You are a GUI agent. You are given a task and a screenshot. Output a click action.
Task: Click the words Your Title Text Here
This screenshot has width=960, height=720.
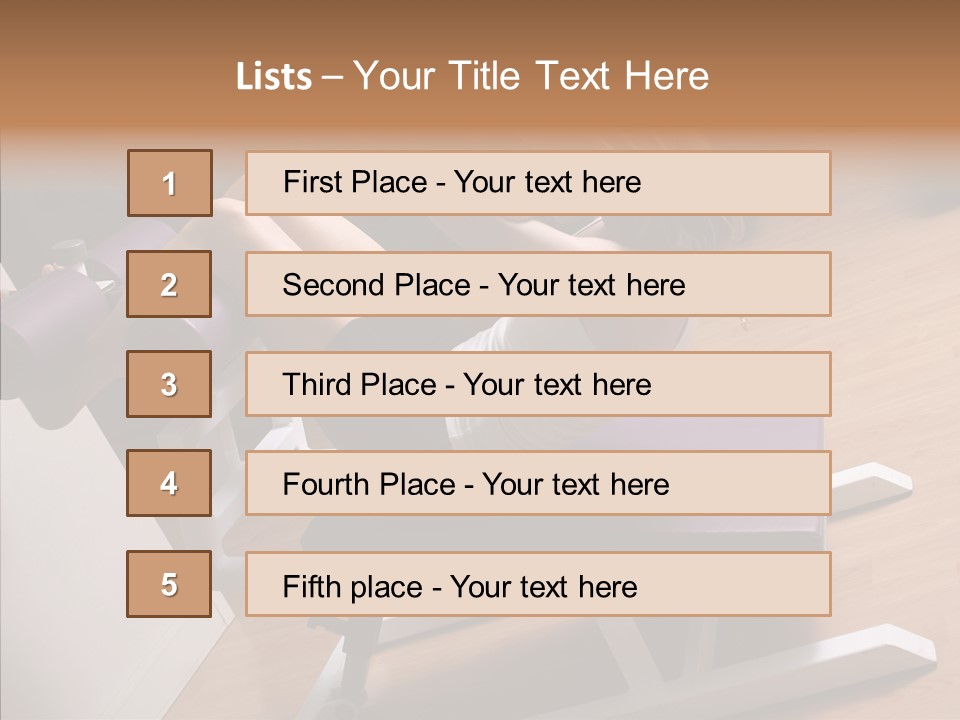531,76
